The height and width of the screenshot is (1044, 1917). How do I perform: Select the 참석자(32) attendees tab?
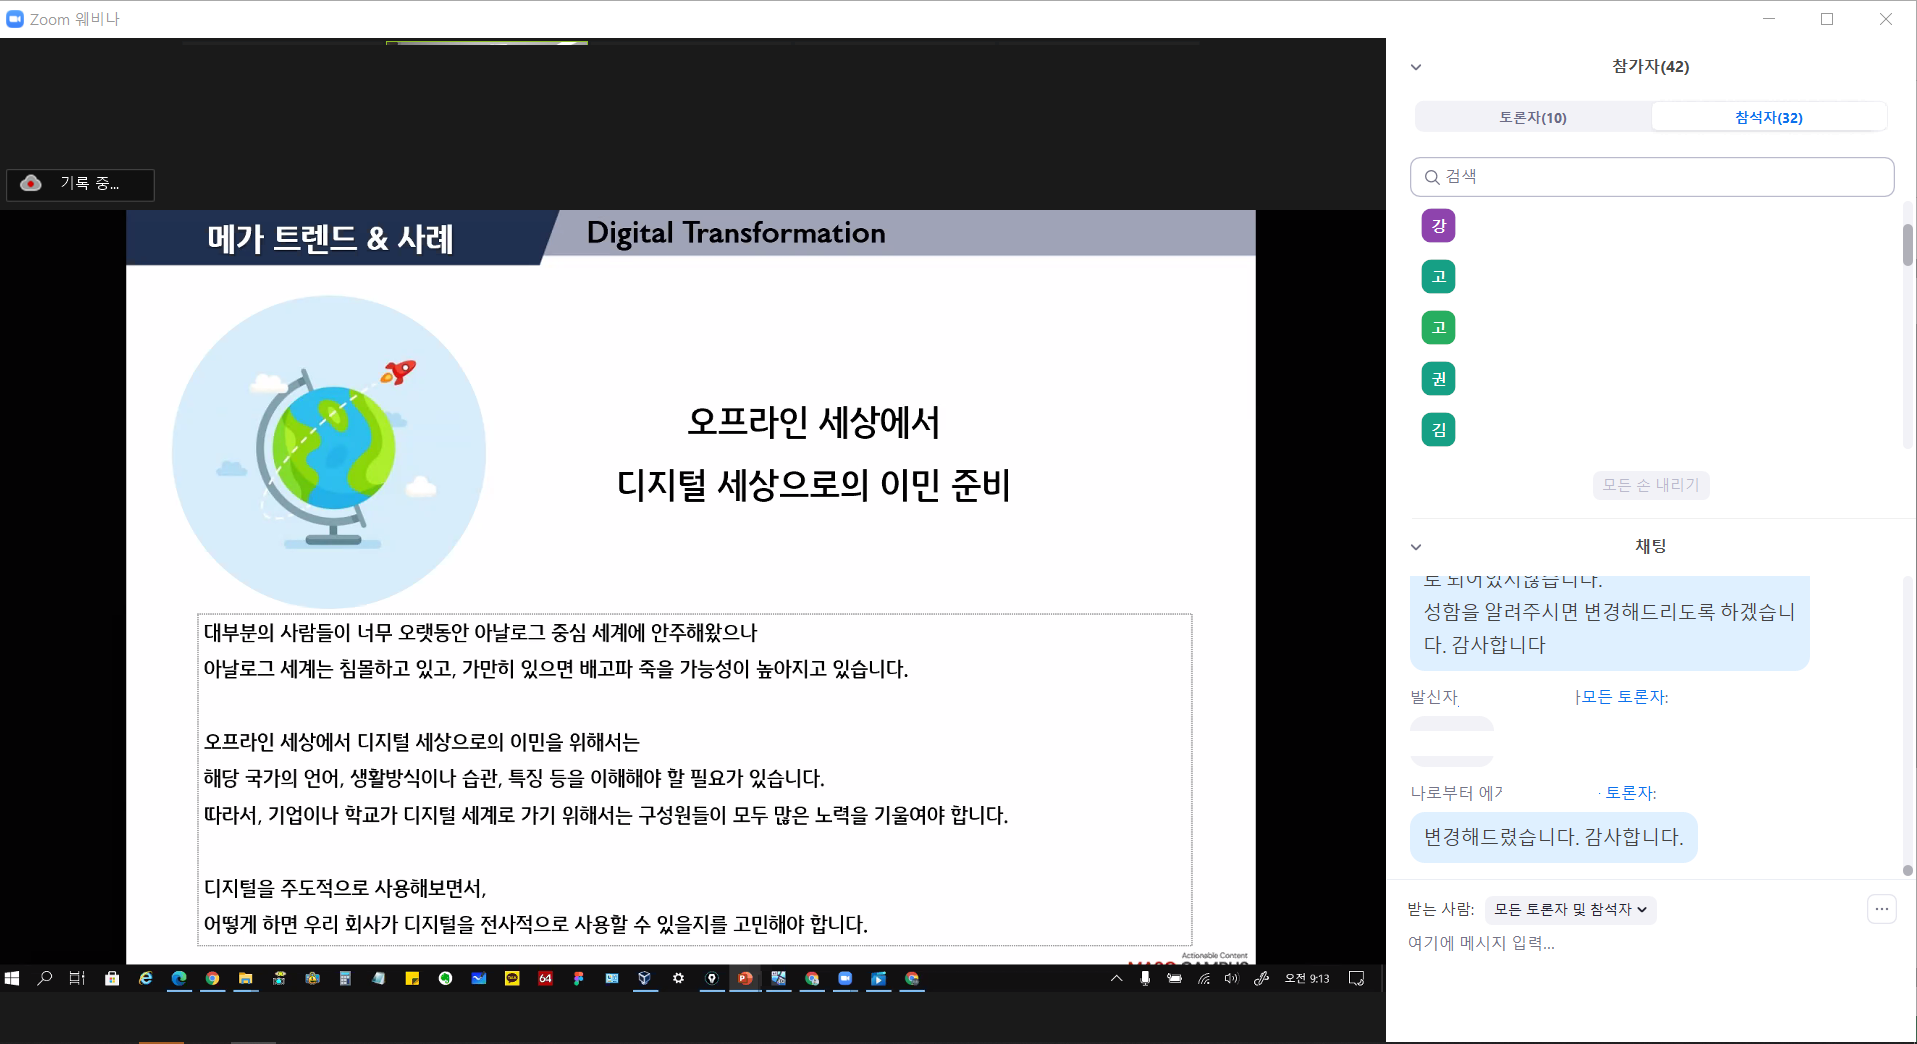click(1768, 117)
